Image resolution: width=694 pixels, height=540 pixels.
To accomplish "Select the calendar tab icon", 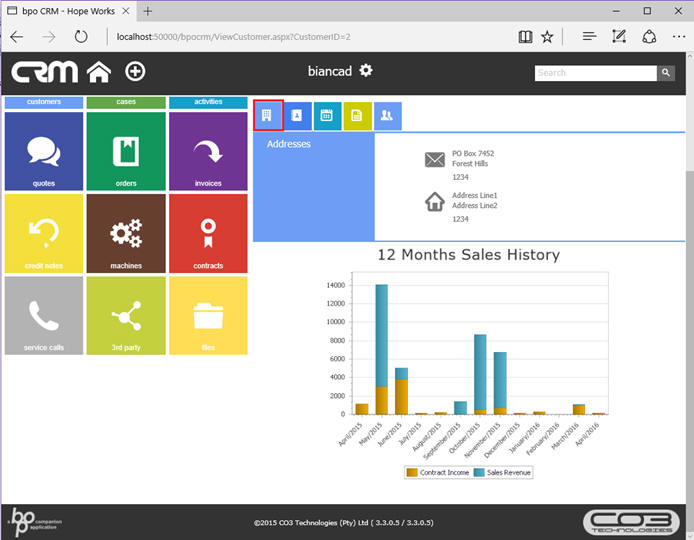I will 327,116.
